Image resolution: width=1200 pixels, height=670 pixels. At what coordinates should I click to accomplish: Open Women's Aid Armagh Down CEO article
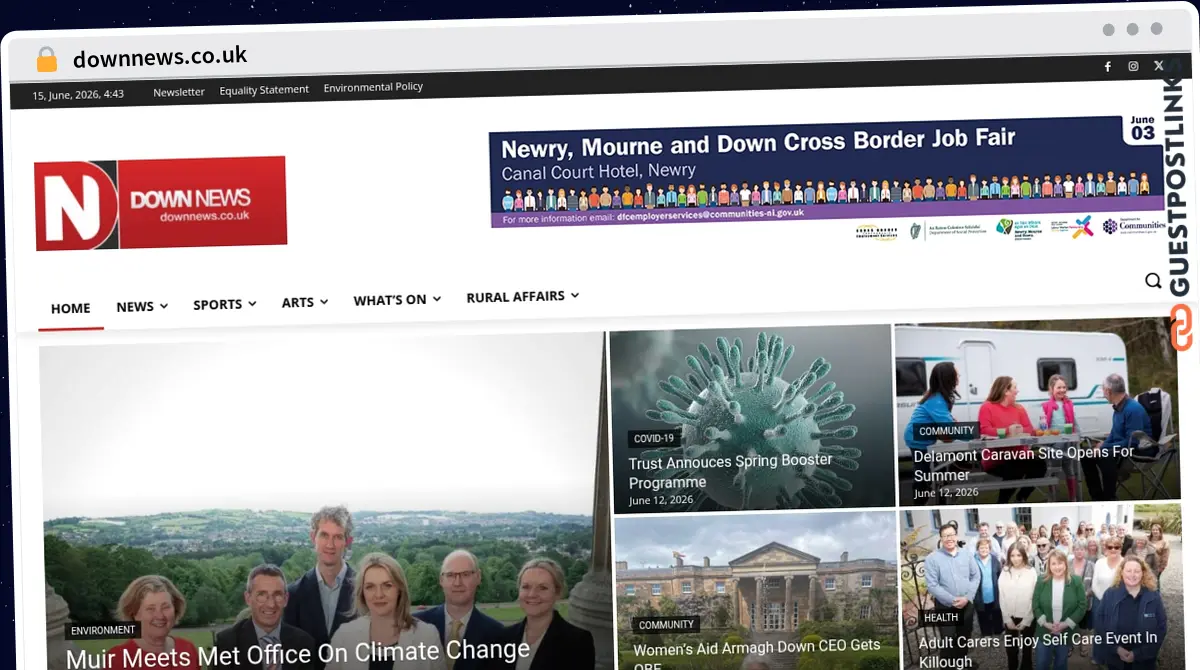click(x=757, y=656)
